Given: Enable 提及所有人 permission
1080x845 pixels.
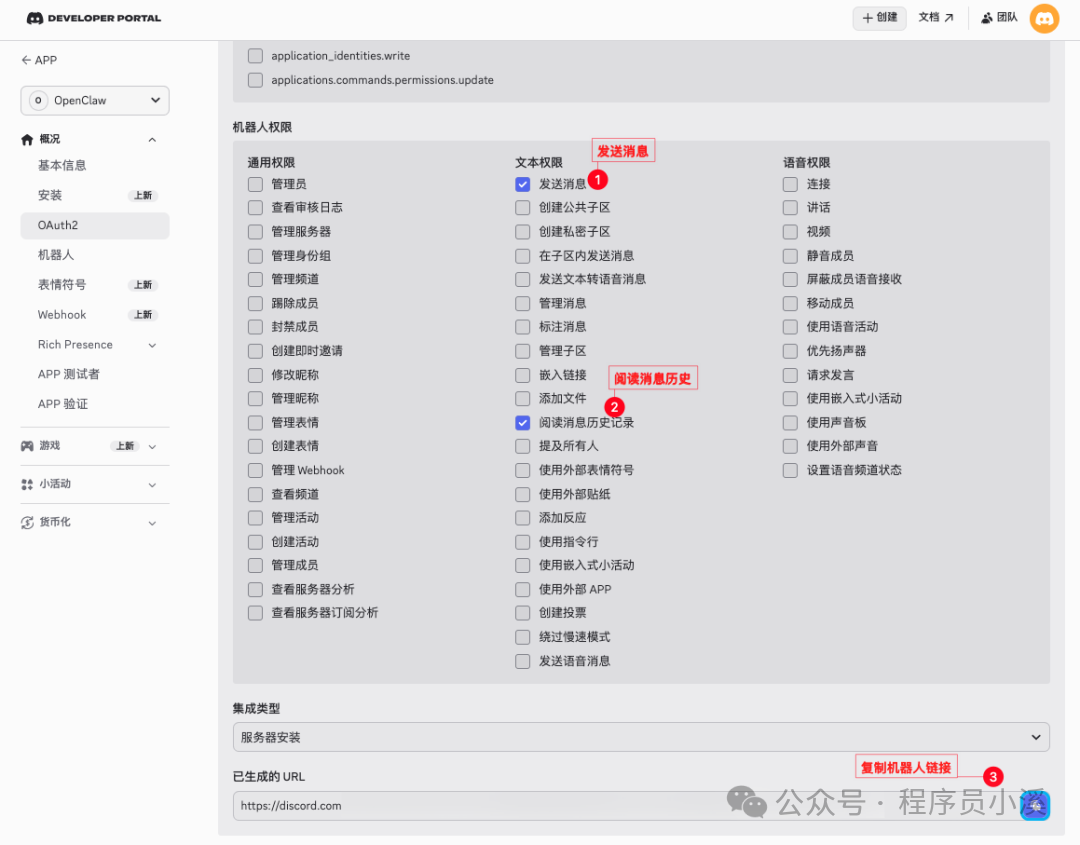Looking at the screenshot, I should pyautogui.click(x=523, y=446).
